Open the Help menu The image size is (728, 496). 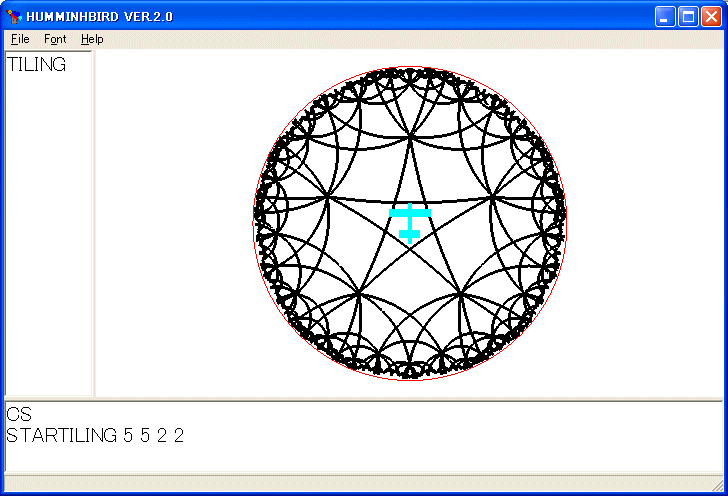pyautogui.click(x=91, y=39)
